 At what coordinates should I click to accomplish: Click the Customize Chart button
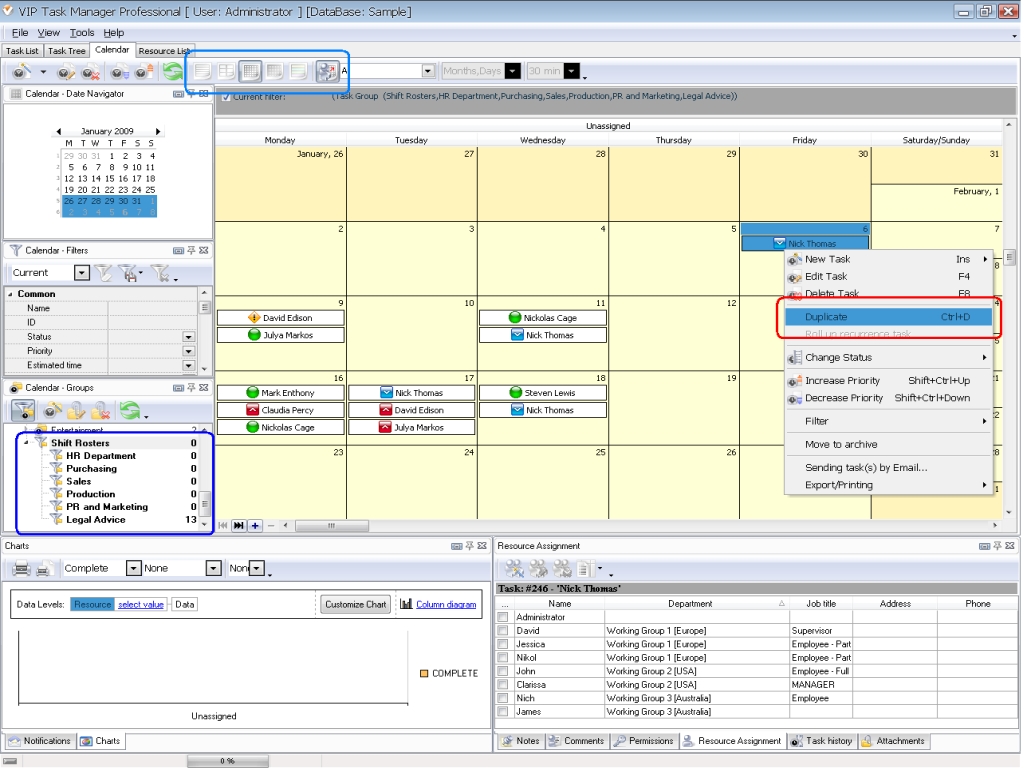(356, 604)
